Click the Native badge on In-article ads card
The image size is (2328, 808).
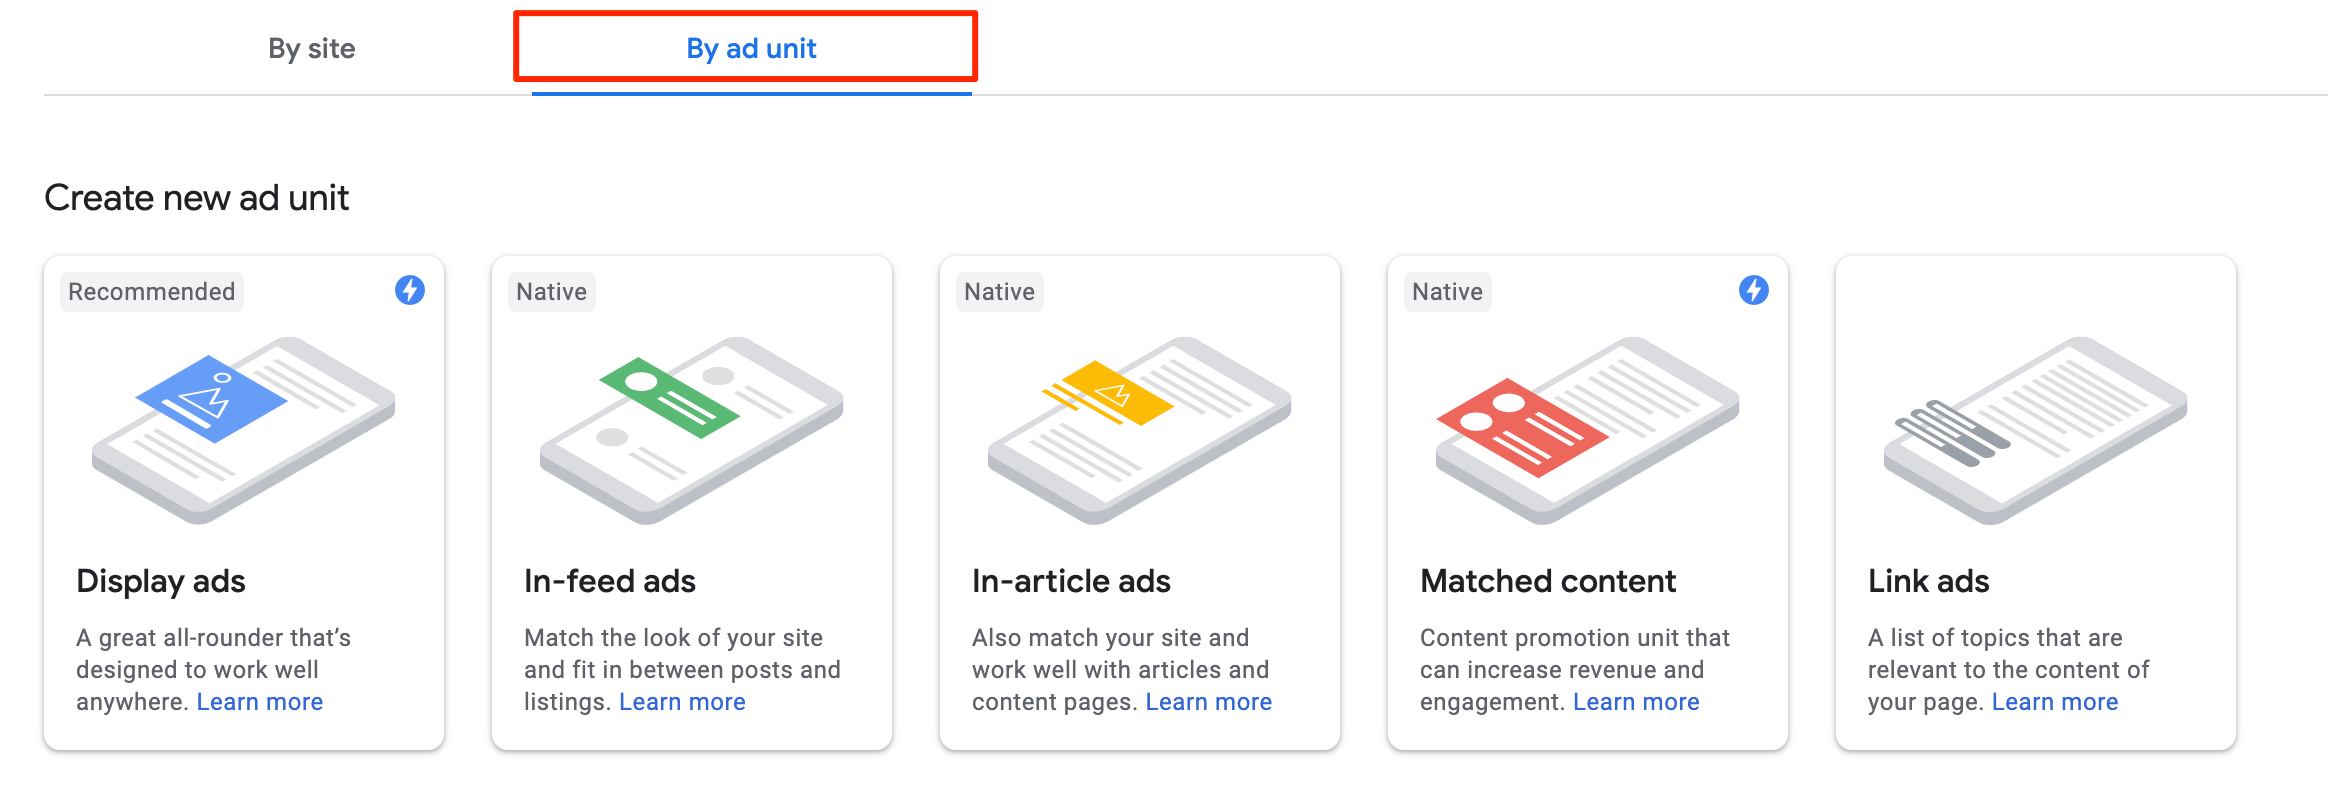coord(999,292)
